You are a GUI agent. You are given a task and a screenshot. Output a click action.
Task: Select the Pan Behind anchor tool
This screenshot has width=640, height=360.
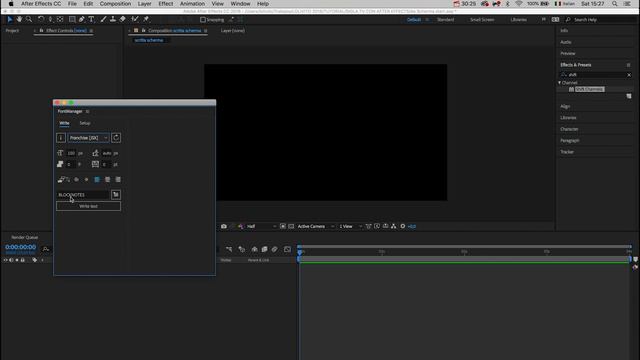click(x=60, y=19)
